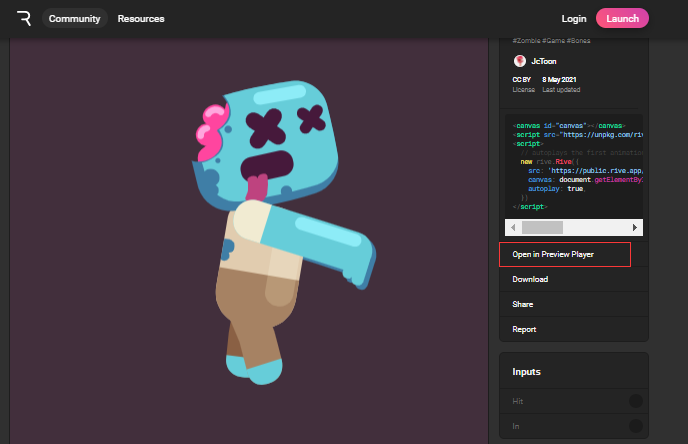Click the zombie animation canvas

point(249,240)
